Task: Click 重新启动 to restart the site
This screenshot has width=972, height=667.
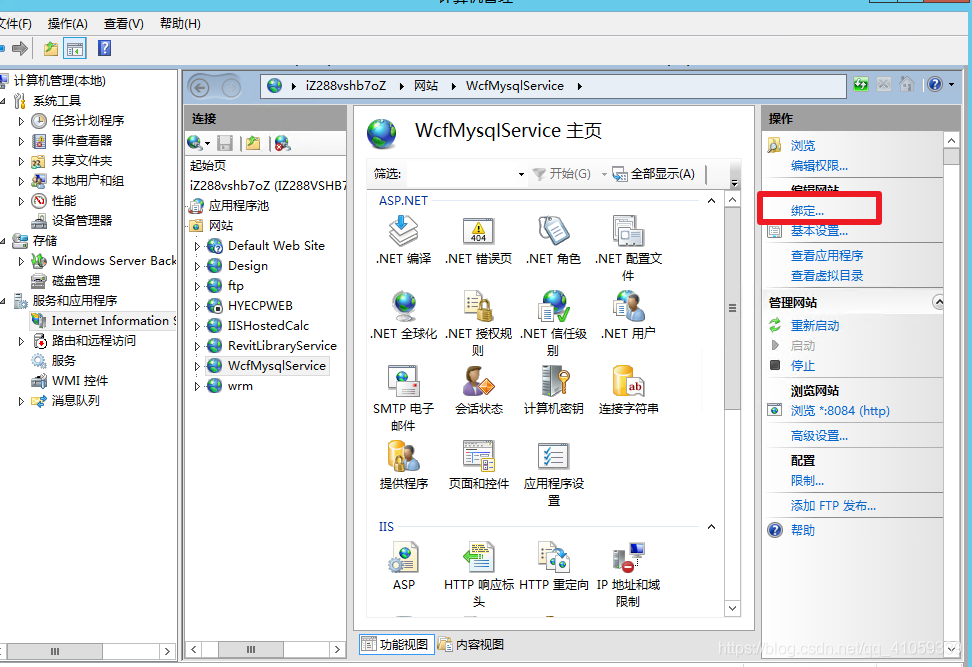Action: (x=815, y=325)
